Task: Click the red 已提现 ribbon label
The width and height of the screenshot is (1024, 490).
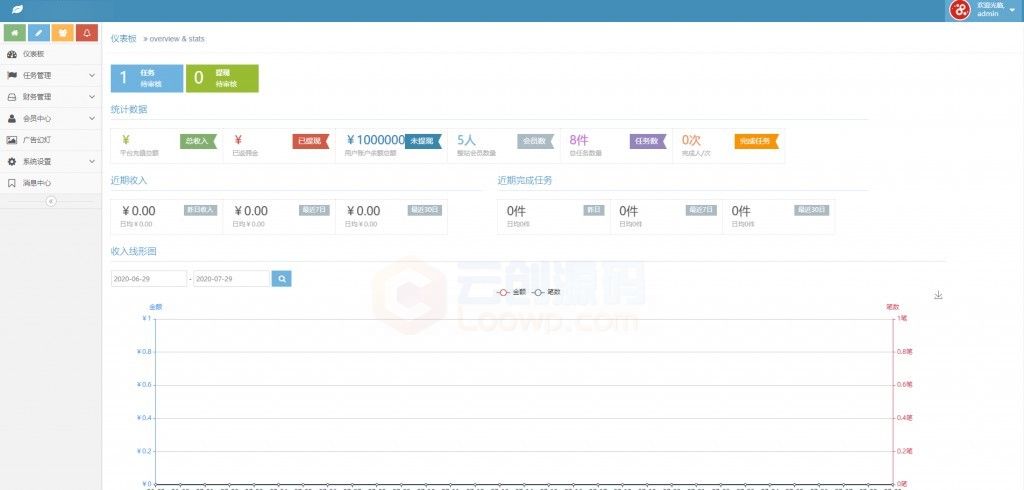Action: pos(311,141)
